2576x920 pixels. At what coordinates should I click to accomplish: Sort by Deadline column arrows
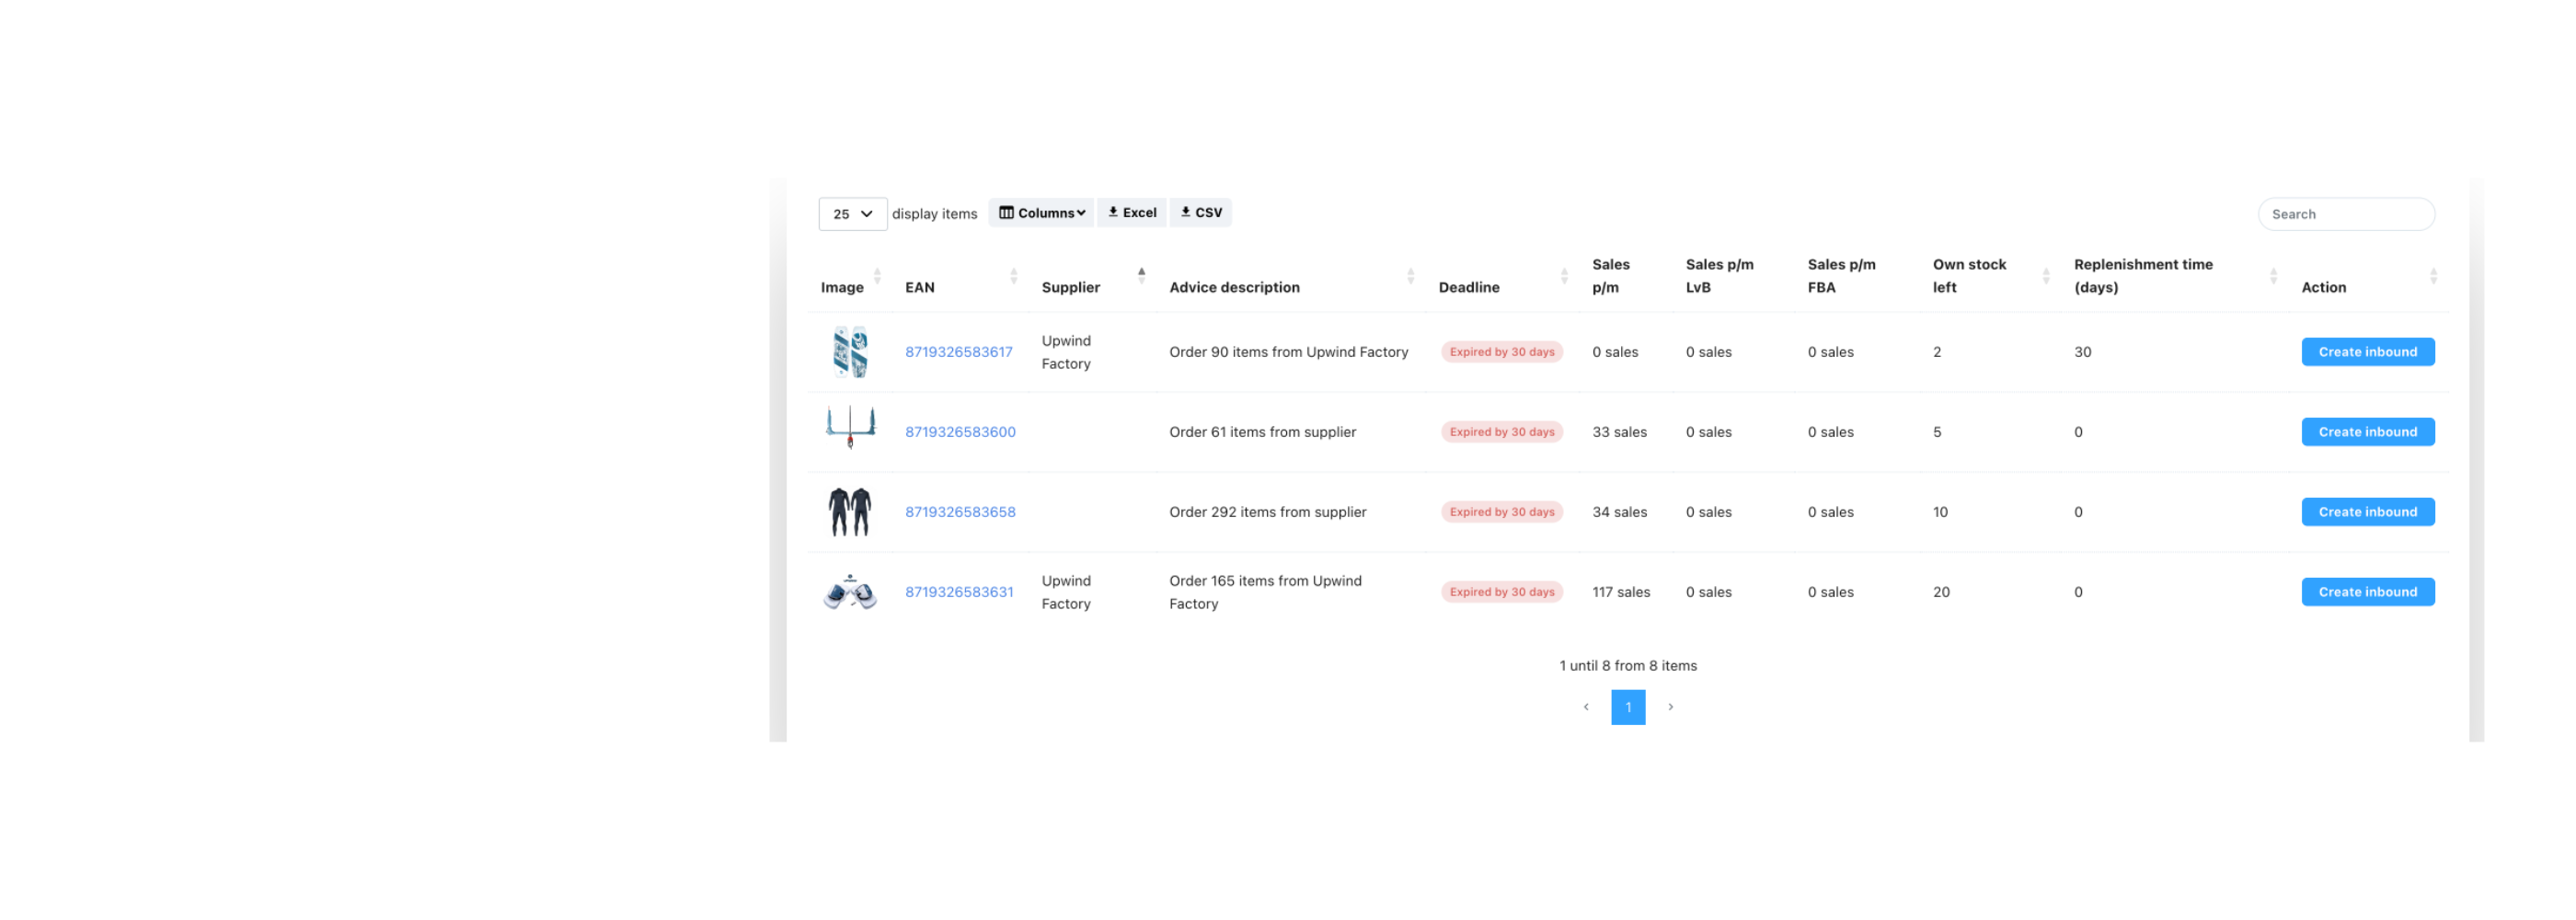pos(1564,276)
